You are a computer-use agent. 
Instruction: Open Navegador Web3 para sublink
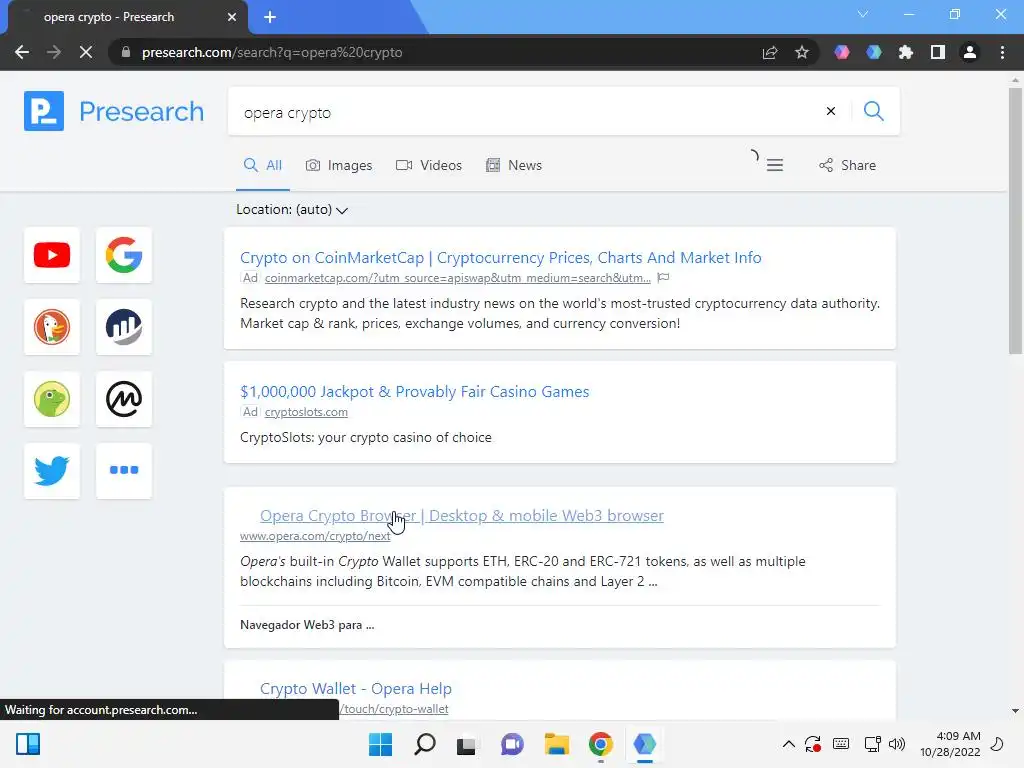[307, 625]
